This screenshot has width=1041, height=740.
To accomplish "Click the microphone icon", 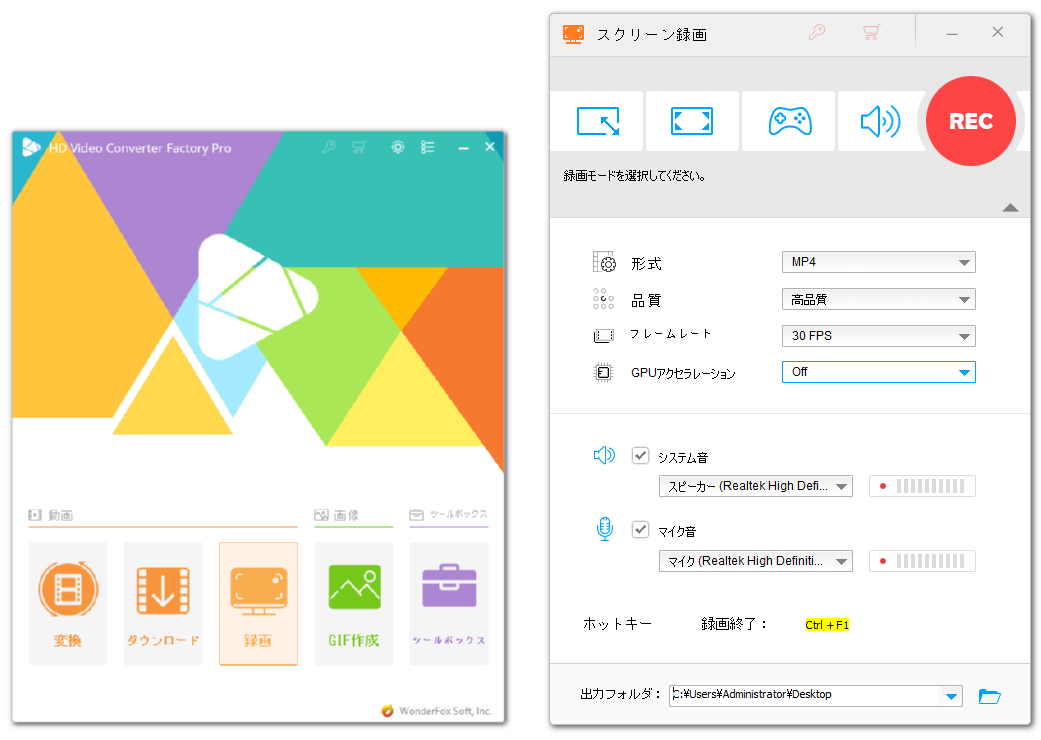I will pos(604,529).
